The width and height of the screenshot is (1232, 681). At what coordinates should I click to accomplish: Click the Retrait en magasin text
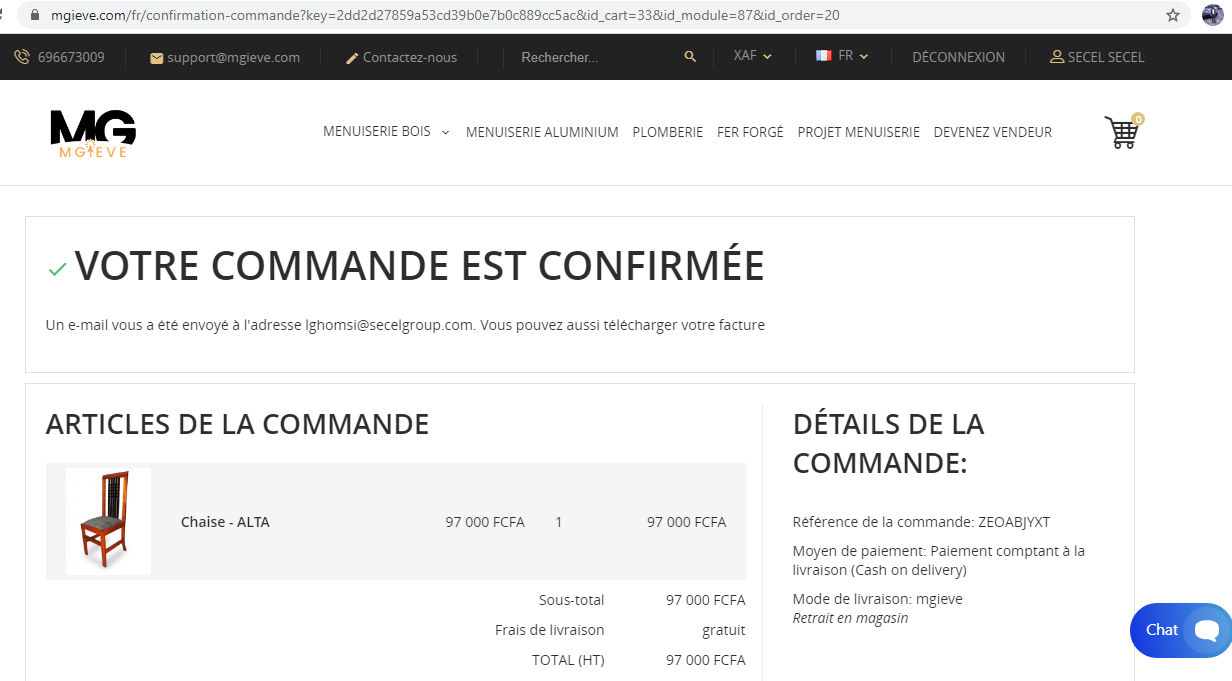click(x=850, y=618)
